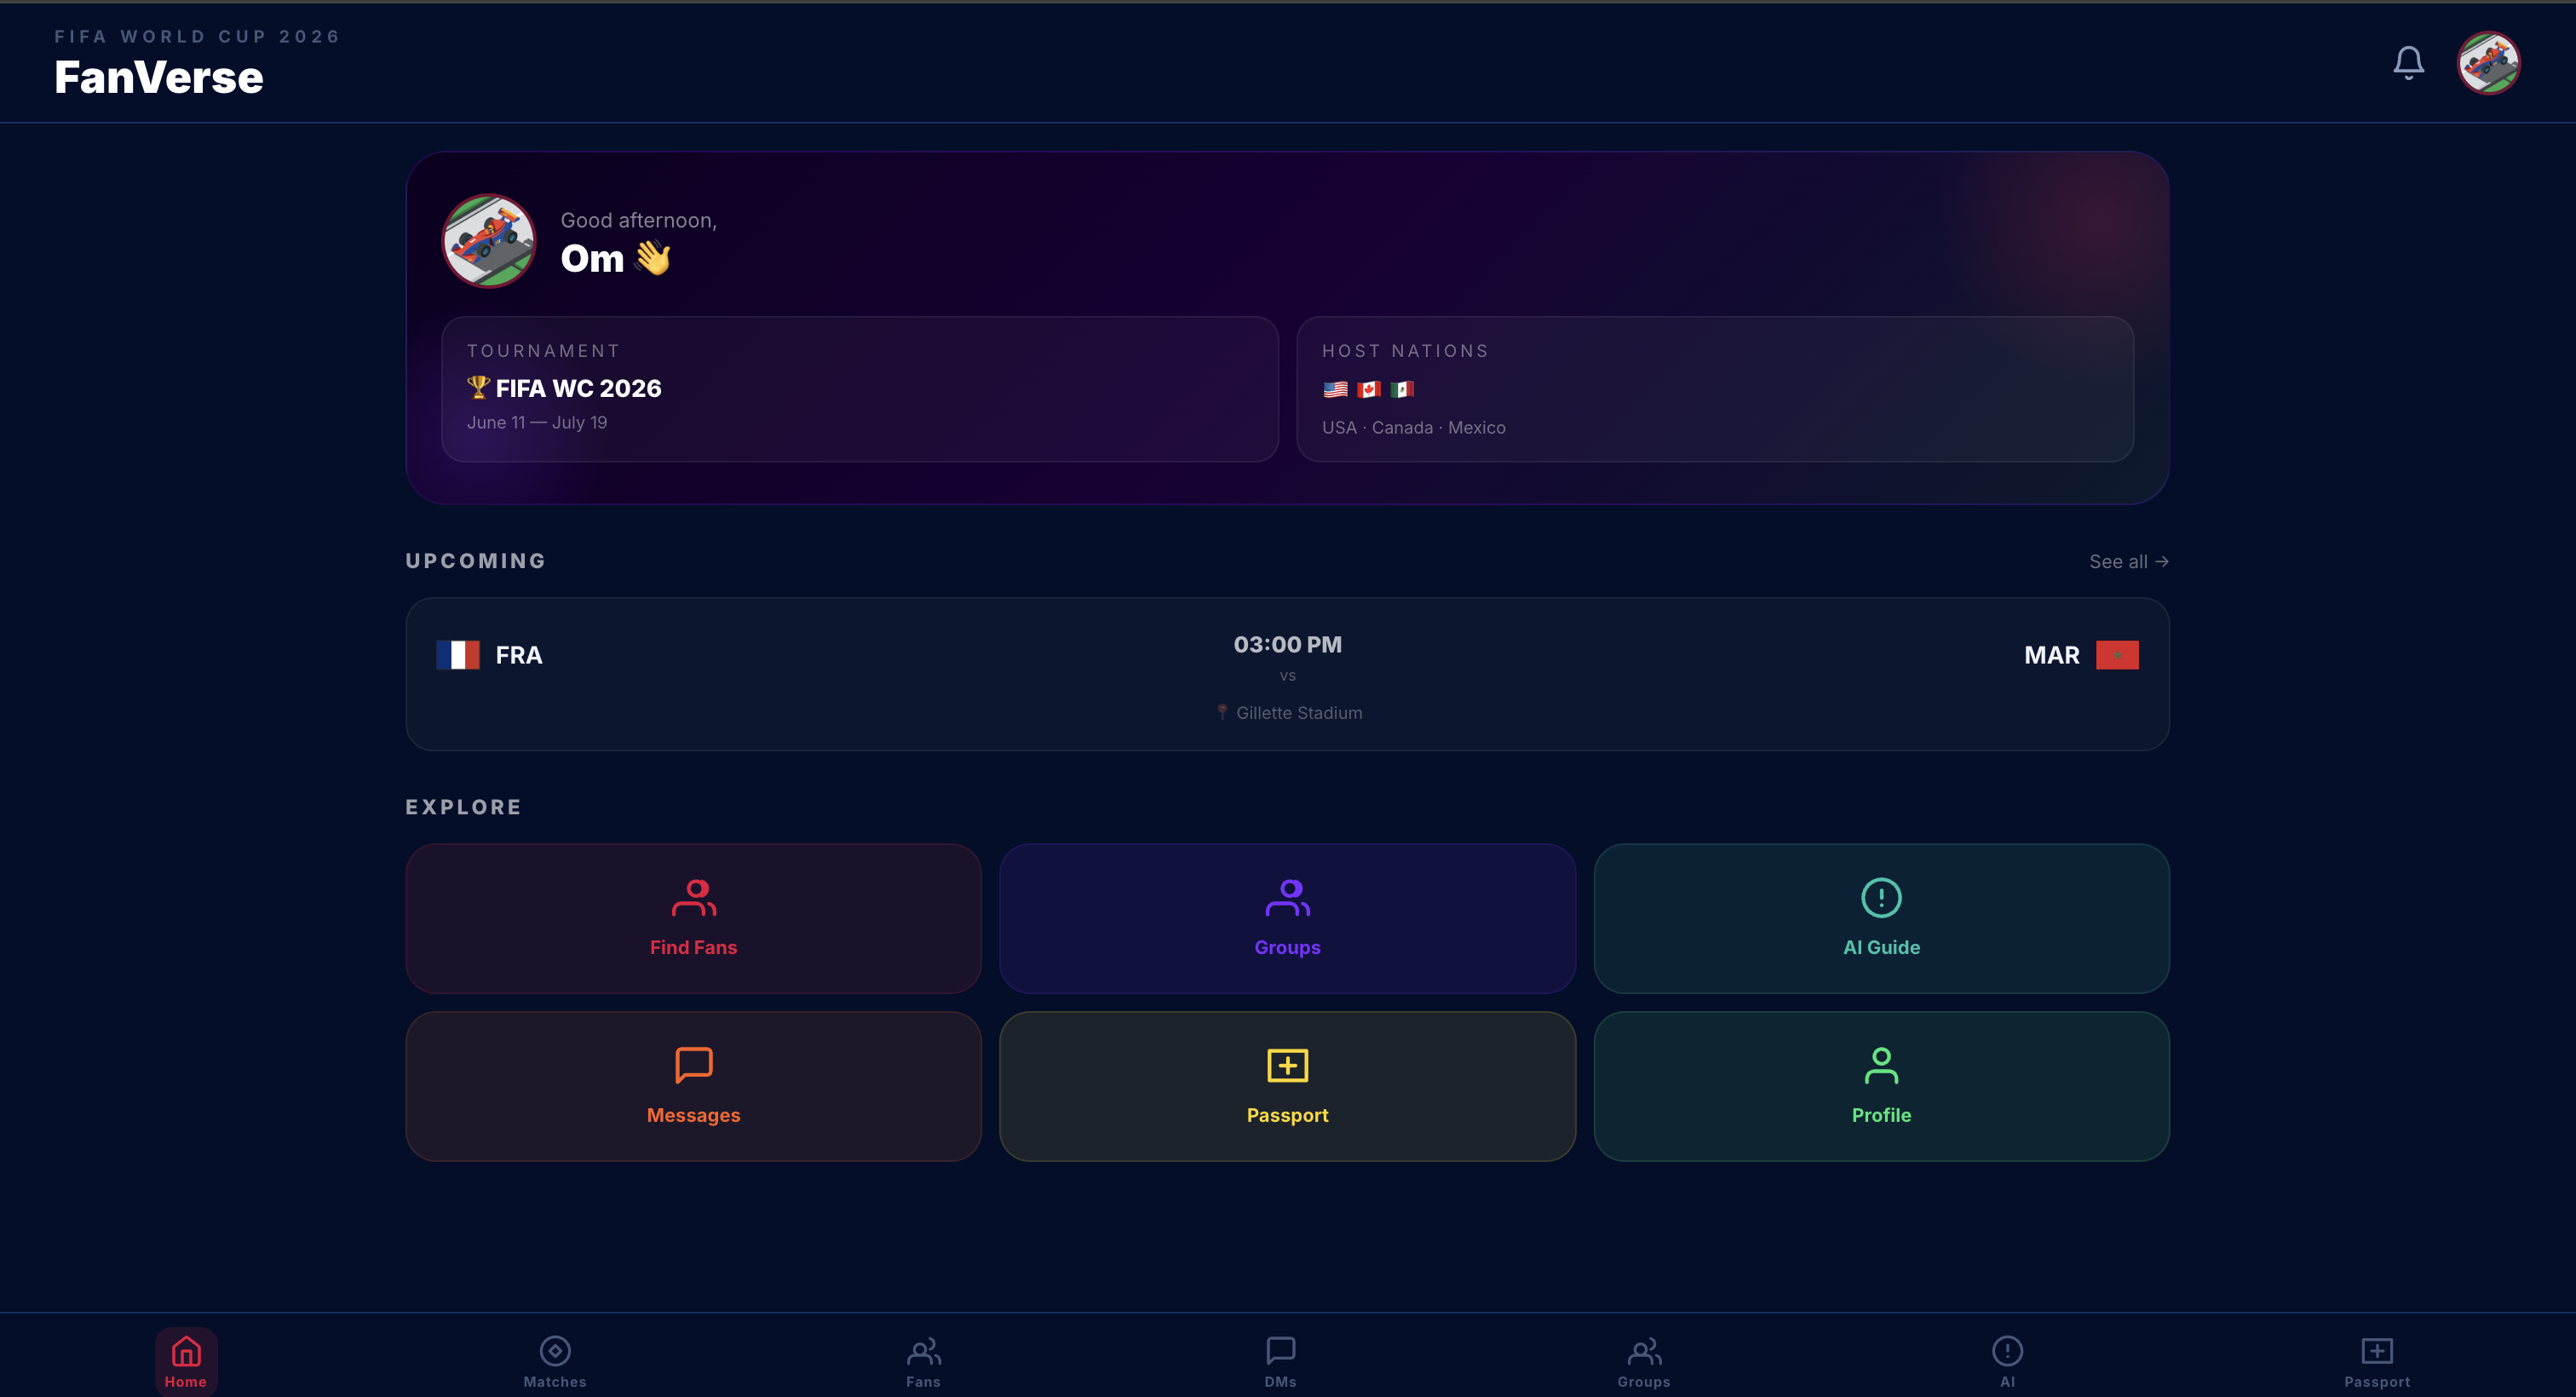Screen dimensions: 2576x1397
Task: Switch to the AI tab label
Action: 2007,1382
